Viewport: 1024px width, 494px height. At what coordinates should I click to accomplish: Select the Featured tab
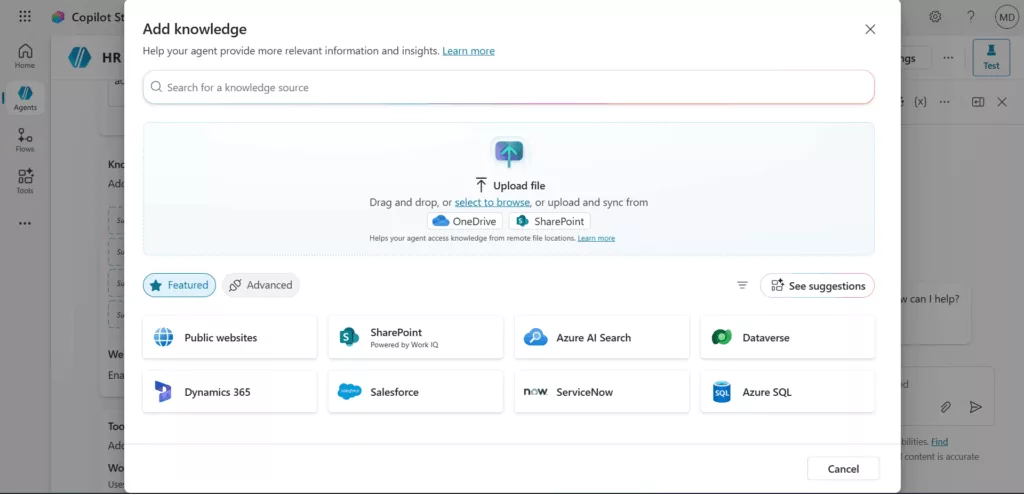[180, 285]
